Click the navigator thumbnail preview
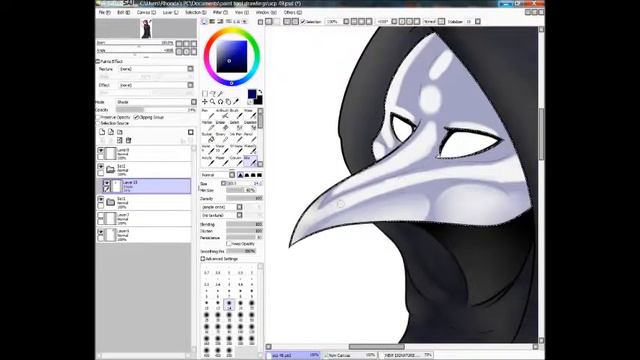This screenshot has width=640, height=360. (146, 29)
